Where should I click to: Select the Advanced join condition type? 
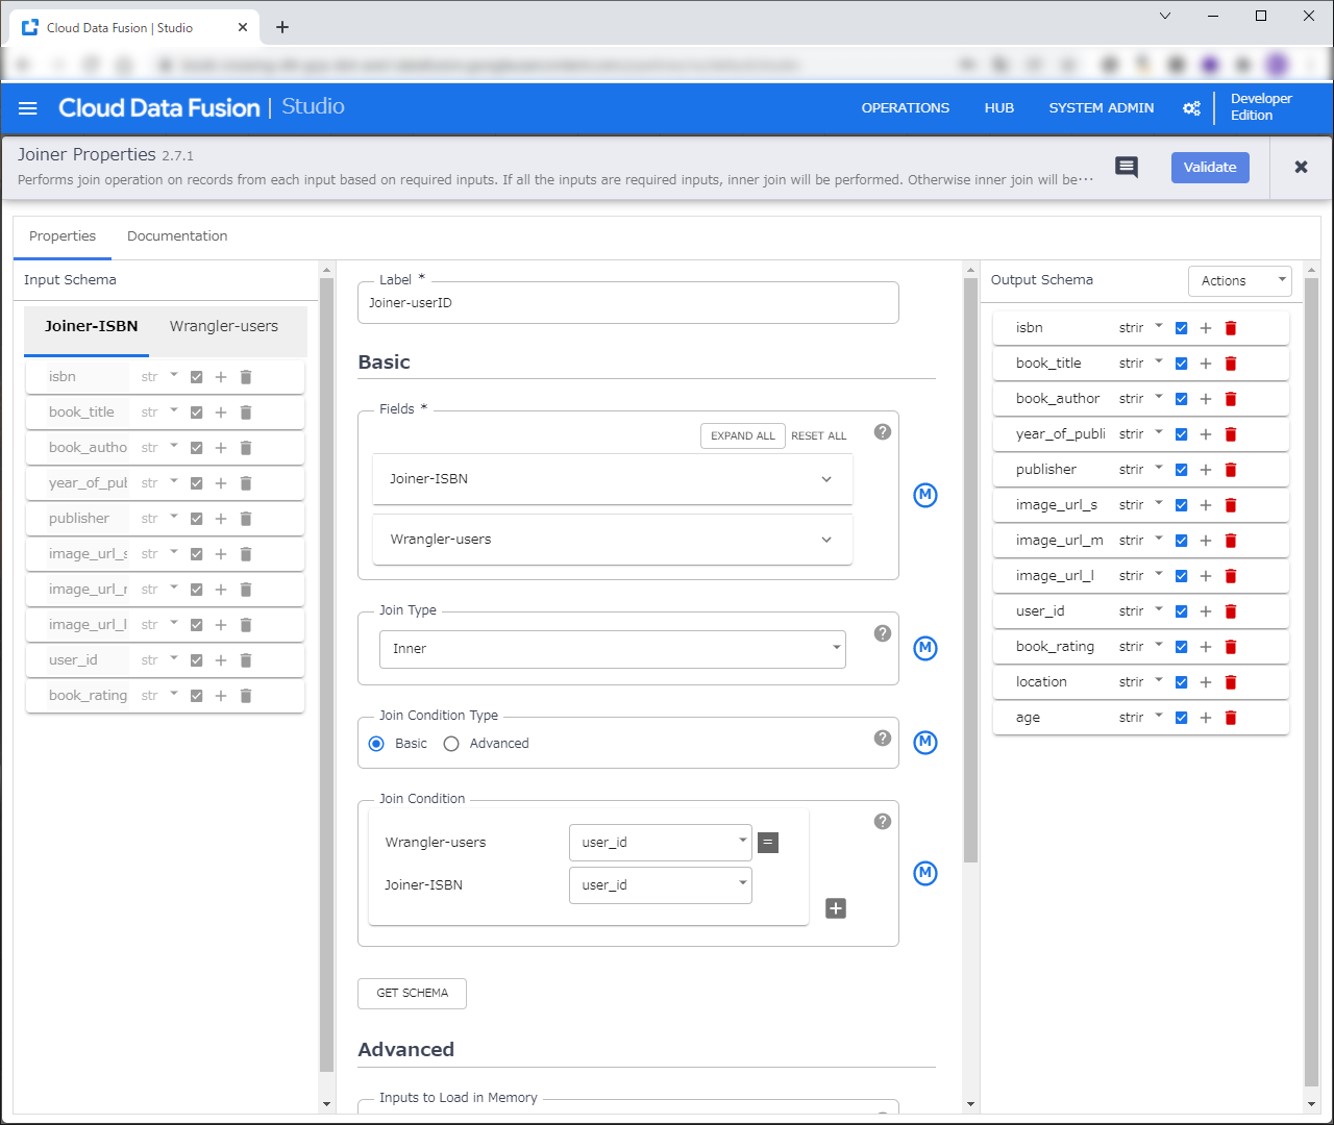click(x=451, y=744)
